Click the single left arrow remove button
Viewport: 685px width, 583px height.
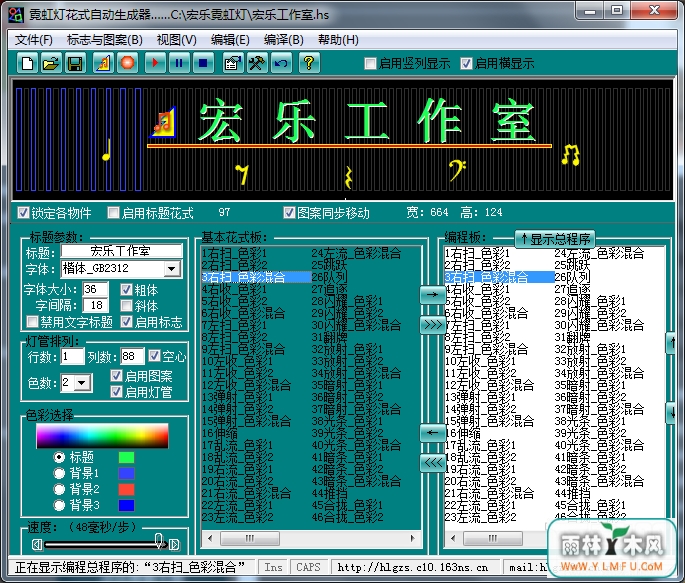pyautogui.click(x=432, y=433)
